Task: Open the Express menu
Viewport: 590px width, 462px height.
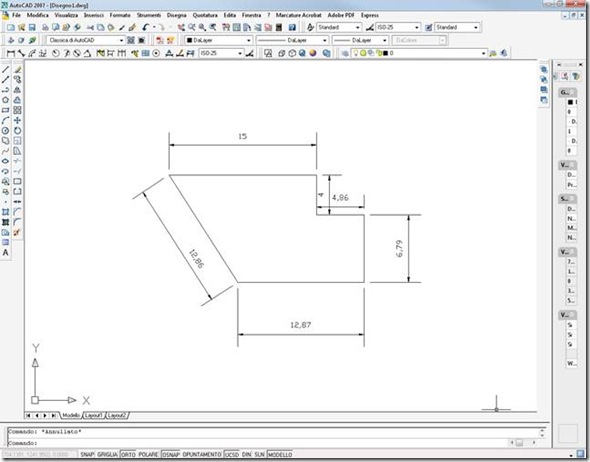Action: point(370,15)
